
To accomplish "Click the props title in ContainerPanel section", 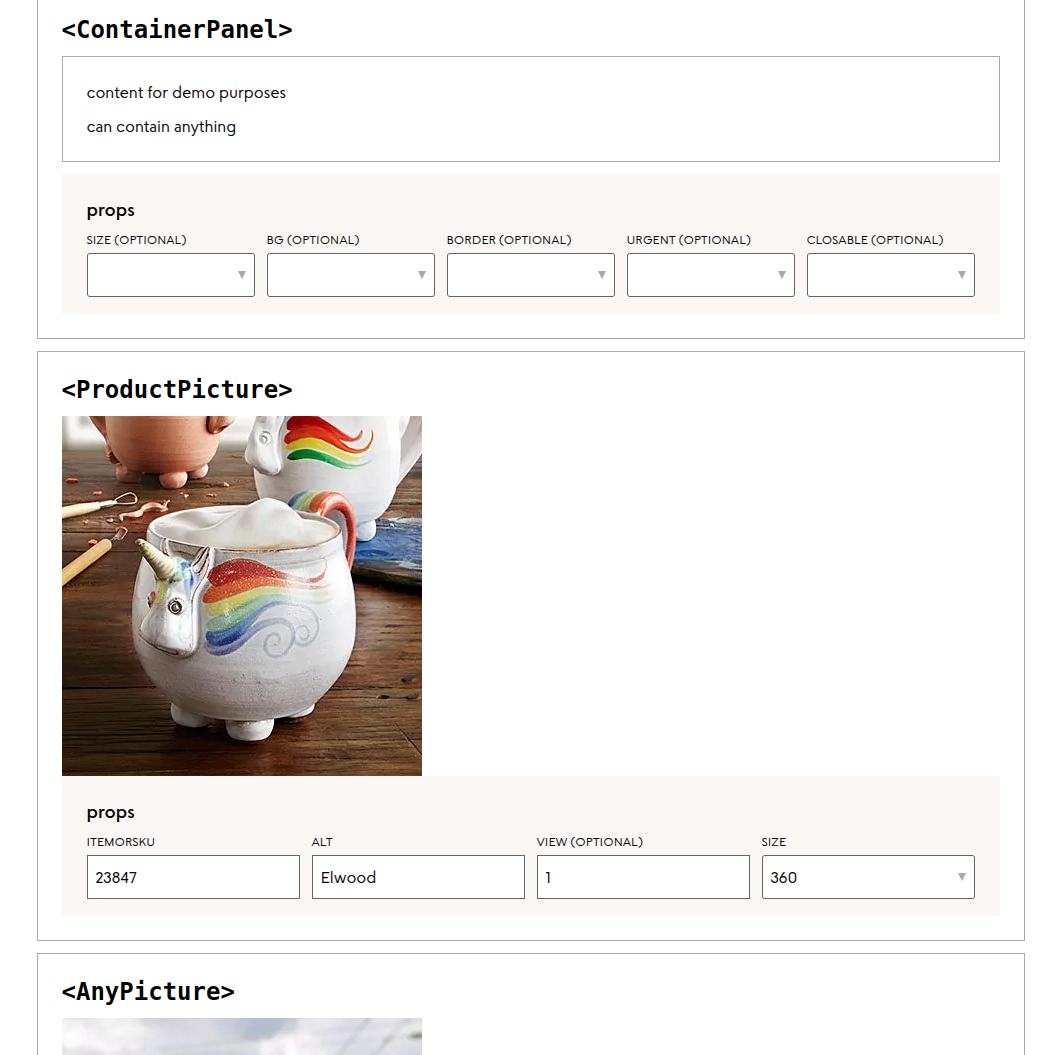I will pyautogui.click(x=110, y=210).
